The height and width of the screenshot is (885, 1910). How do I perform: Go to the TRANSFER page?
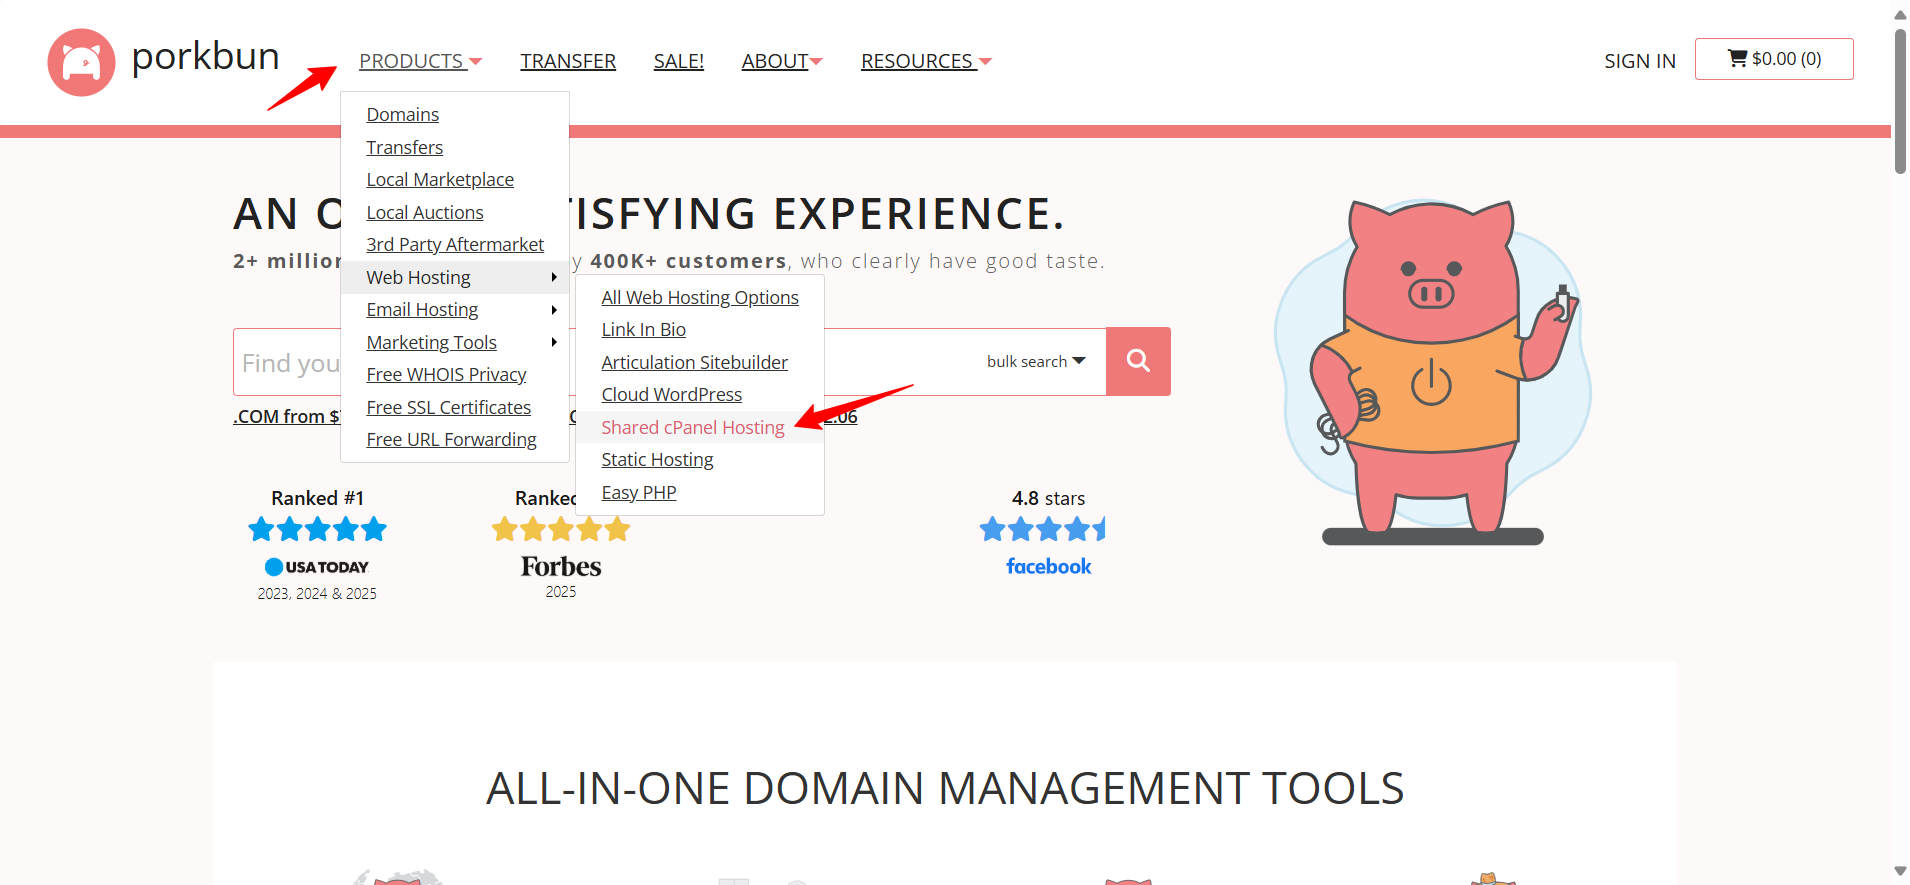[568, 61]
